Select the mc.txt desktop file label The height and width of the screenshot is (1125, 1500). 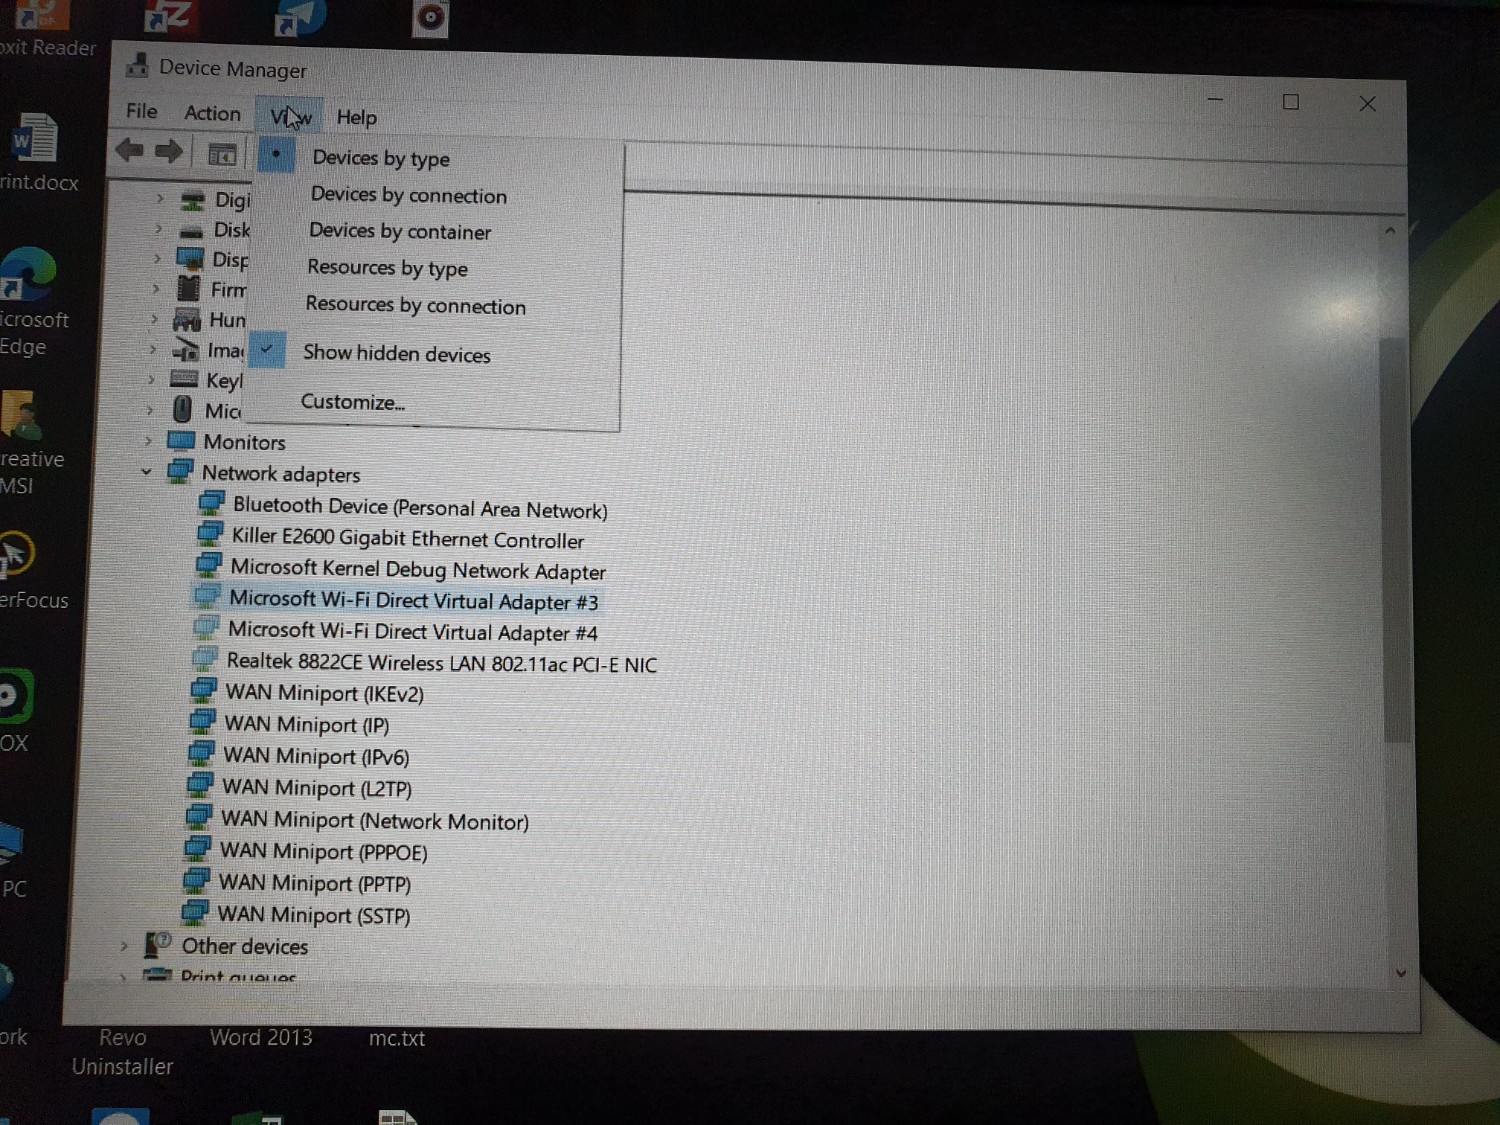tap(397, 1038)
